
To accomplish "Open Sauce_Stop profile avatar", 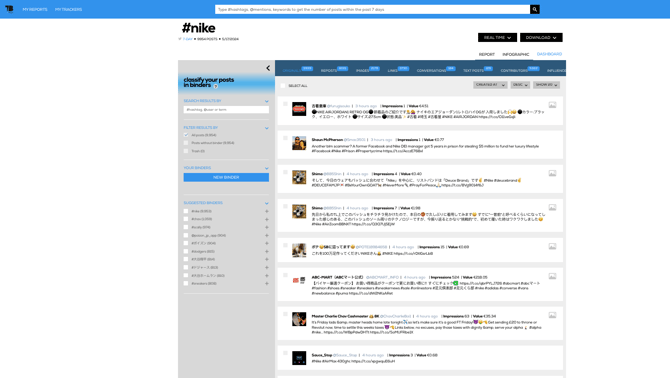I will click(299, 358).
